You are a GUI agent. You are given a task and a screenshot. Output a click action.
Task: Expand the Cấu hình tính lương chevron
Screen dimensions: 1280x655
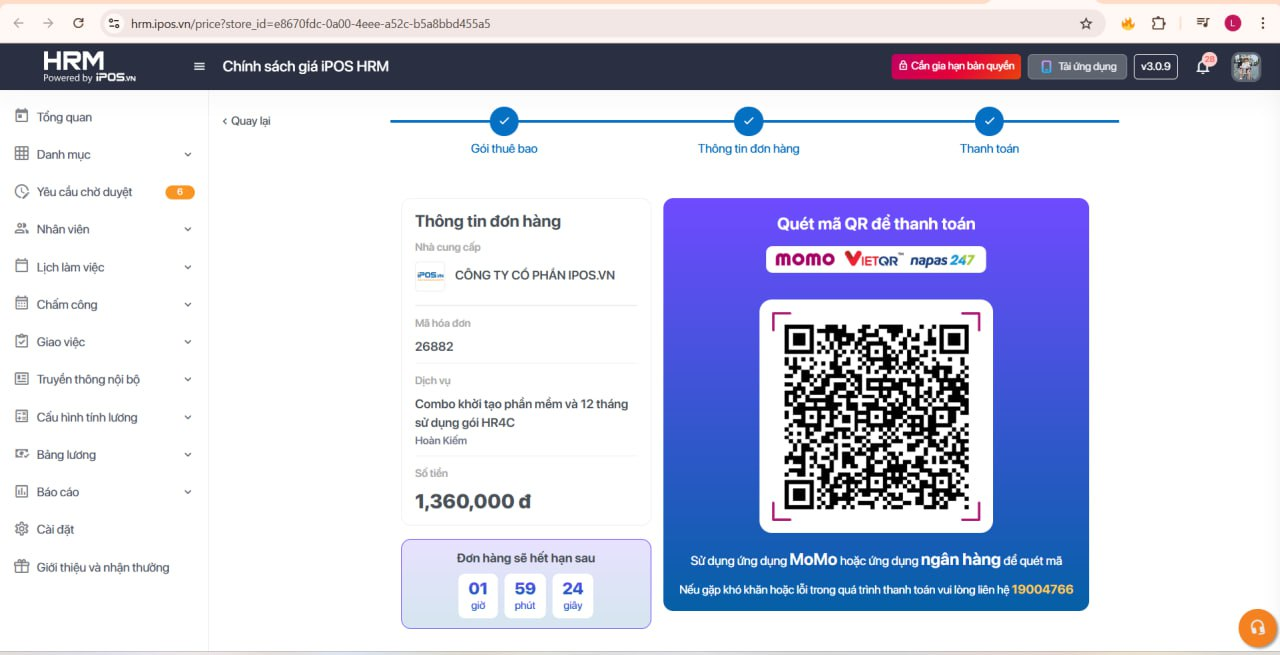[188, 417]
